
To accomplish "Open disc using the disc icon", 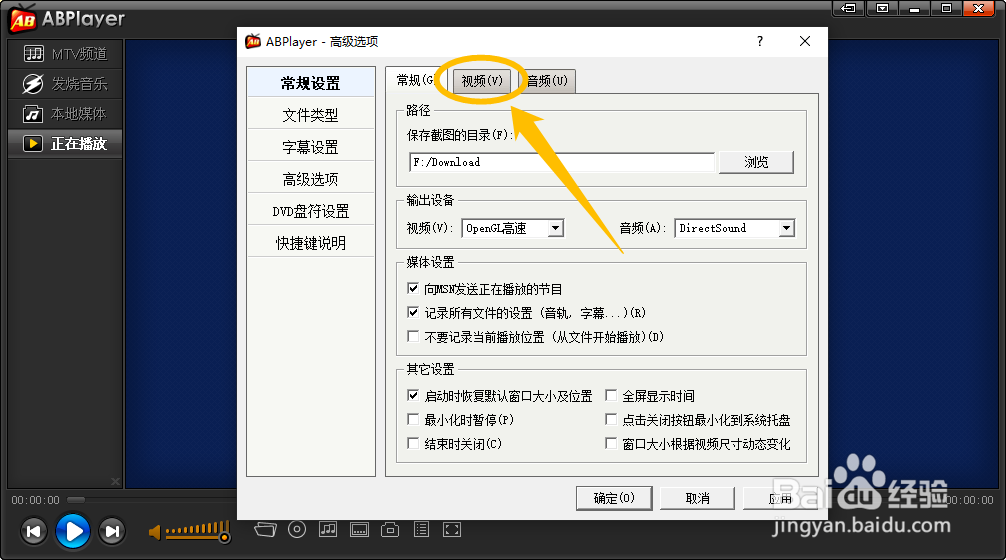I will [296, 529].
